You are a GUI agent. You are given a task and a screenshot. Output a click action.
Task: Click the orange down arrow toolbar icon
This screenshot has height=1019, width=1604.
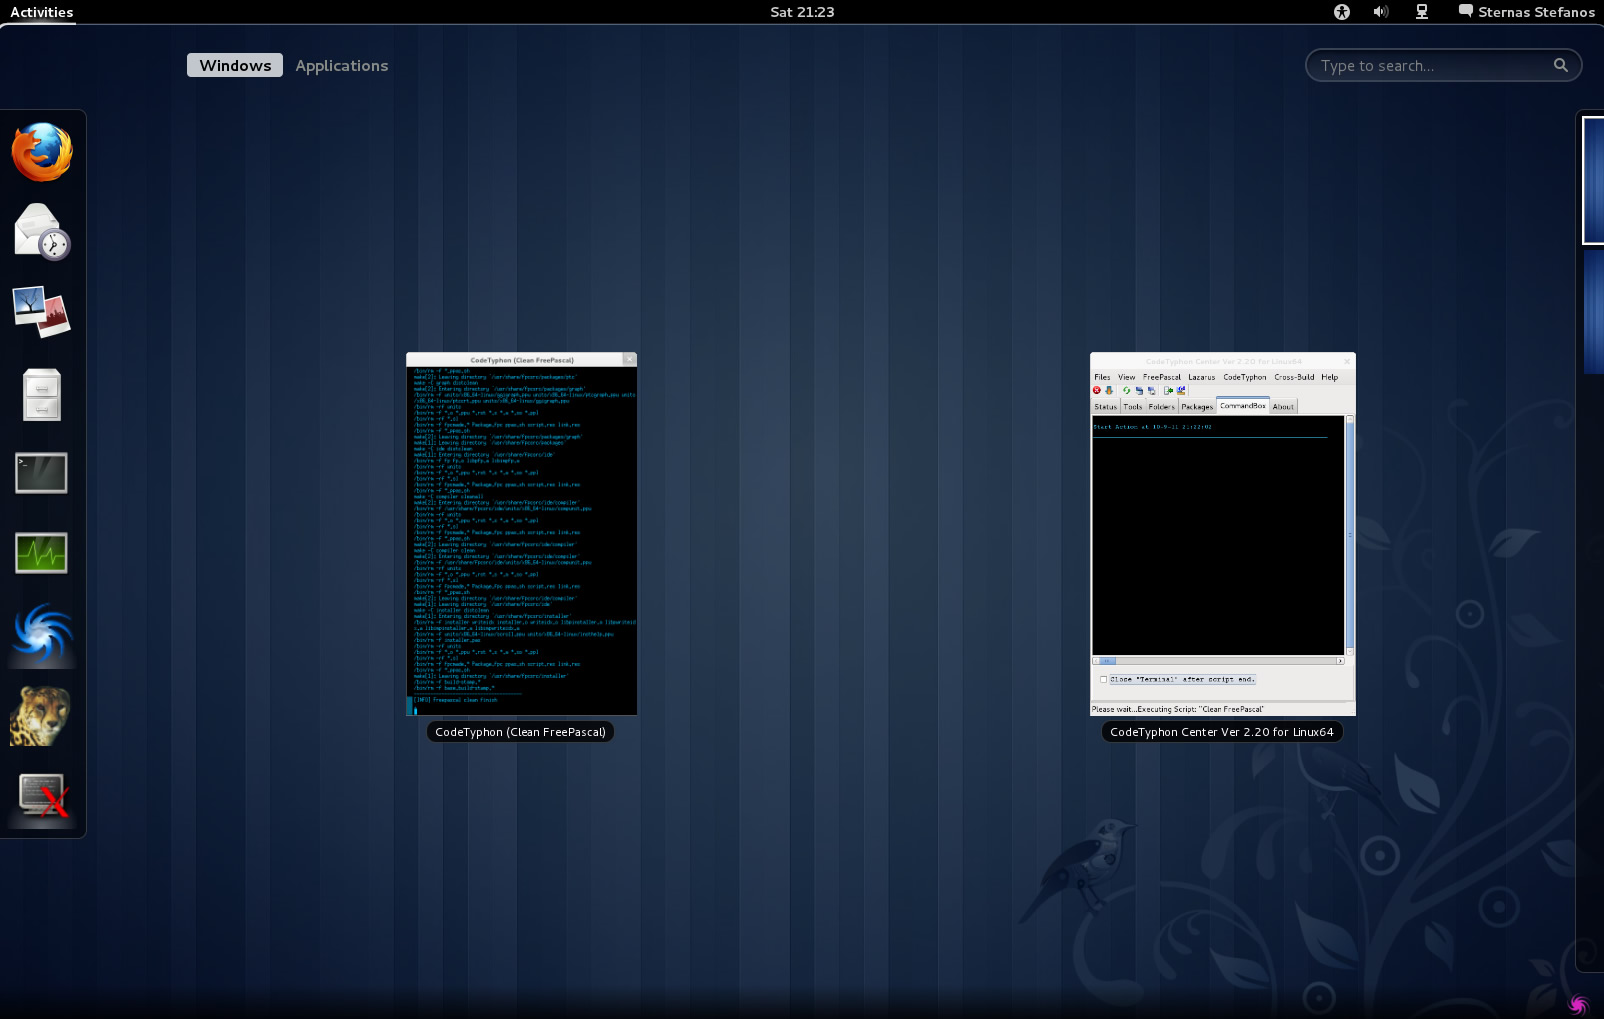pos(1109,390)
